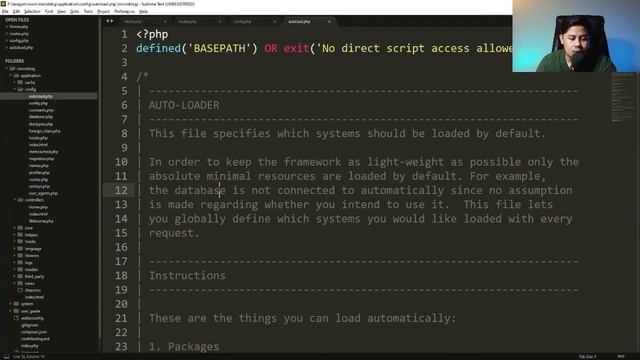640x360 pixels.
Task: Open the File menu
Action: click(x=5, y=11)
